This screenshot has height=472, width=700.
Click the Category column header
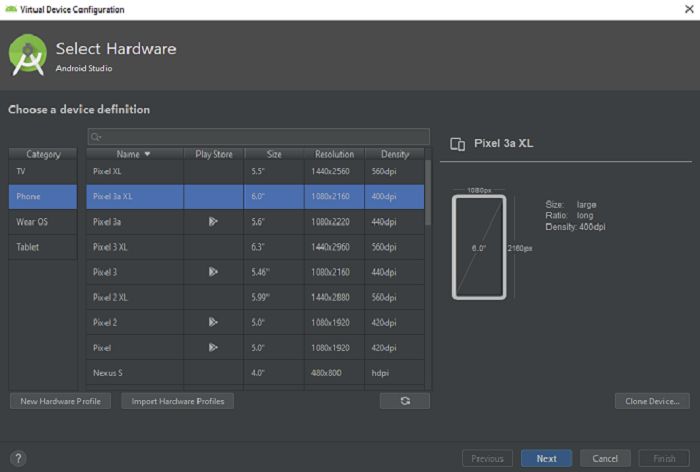pyautogui.click(x=43, y=154)
